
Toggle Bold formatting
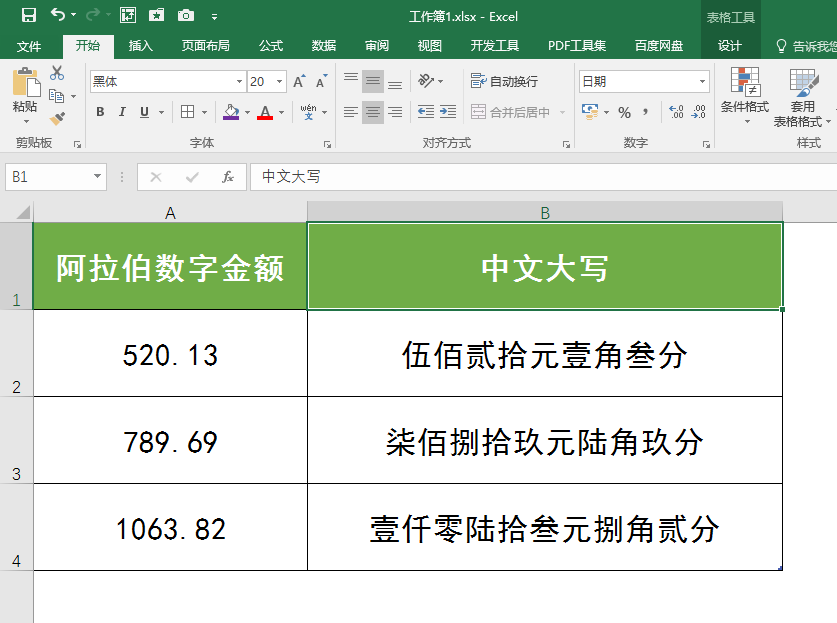pyautogui.click(x=100, y=112)
